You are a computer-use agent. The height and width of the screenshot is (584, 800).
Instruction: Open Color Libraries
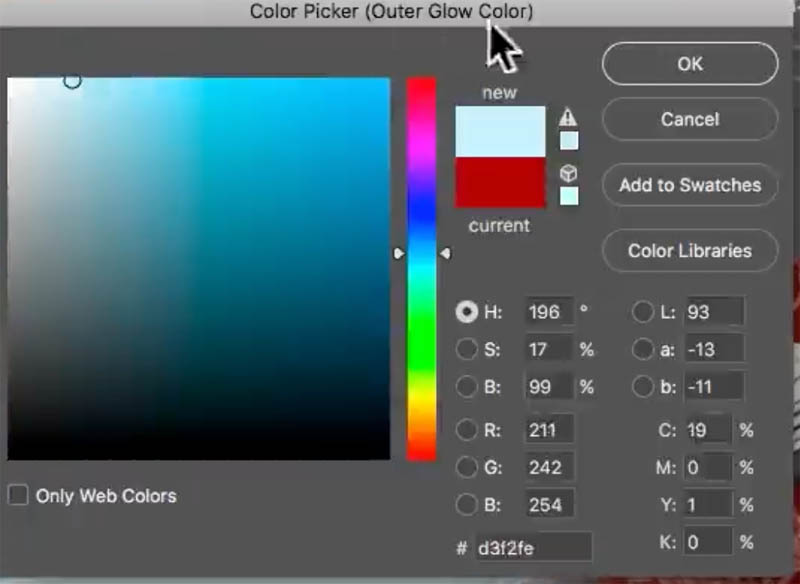coord(689,251)
